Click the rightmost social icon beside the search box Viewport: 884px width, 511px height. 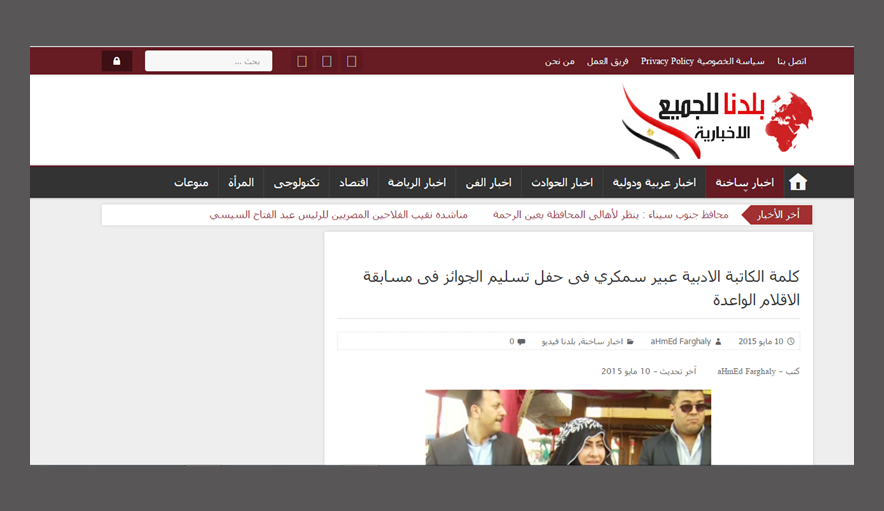coord(351,61)
